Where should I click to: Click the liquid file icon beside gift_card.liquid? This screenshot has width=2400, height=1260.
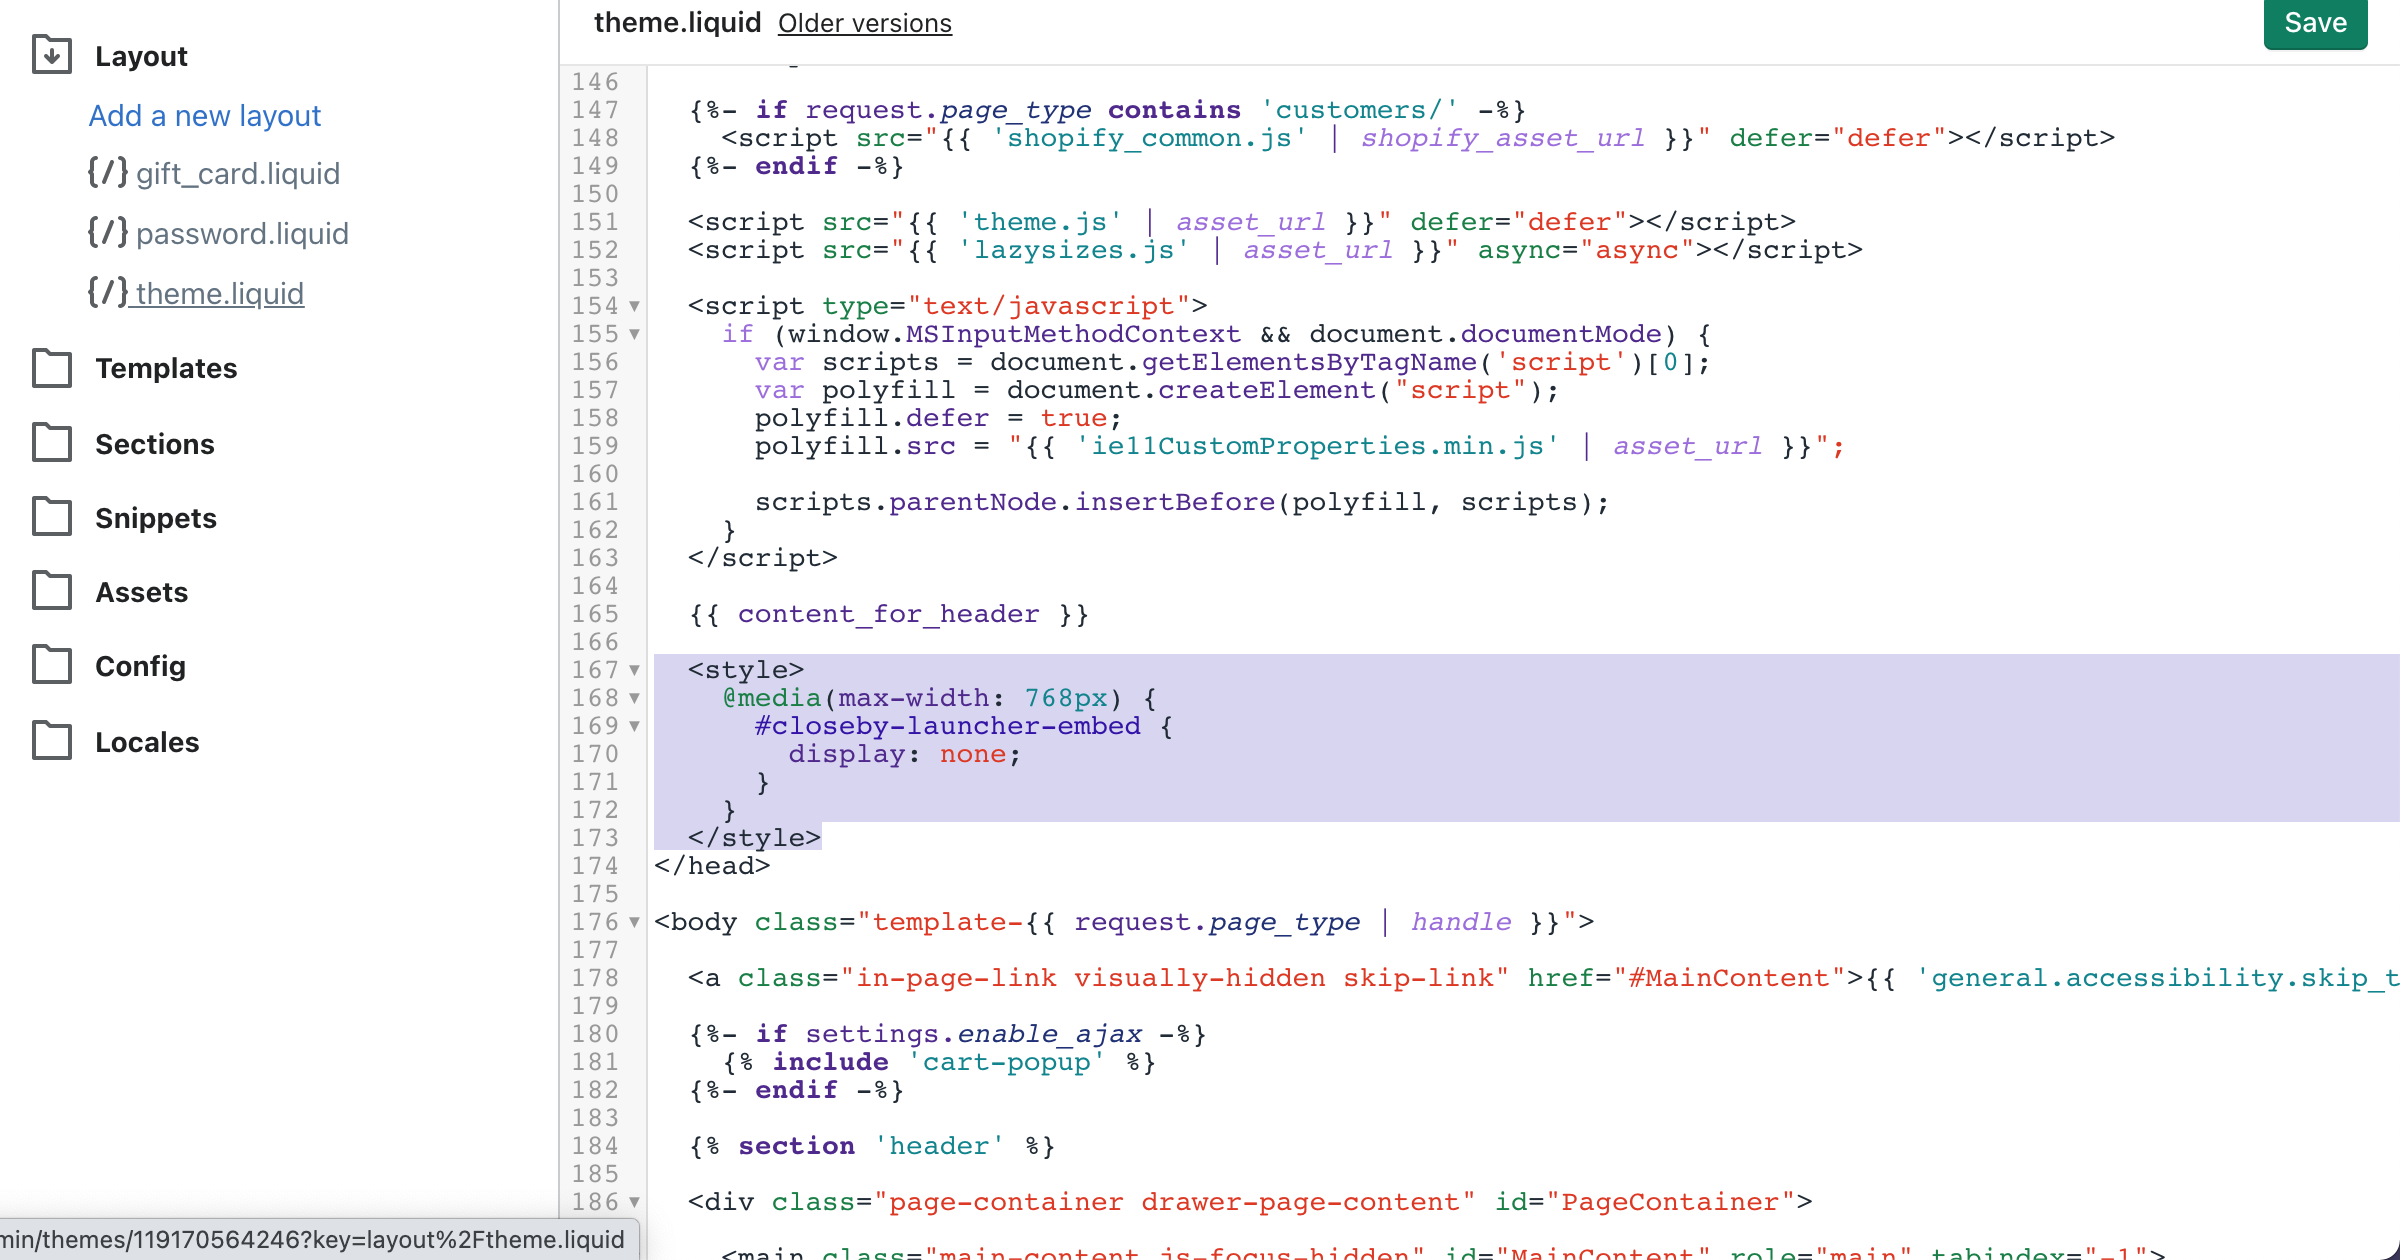pos(107,173)
